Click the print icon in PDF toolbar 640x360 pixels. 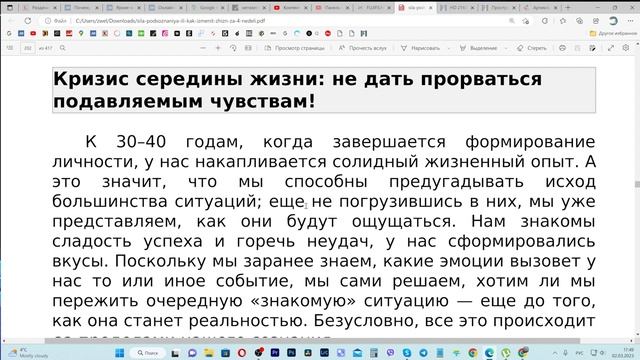pos(562,48)
